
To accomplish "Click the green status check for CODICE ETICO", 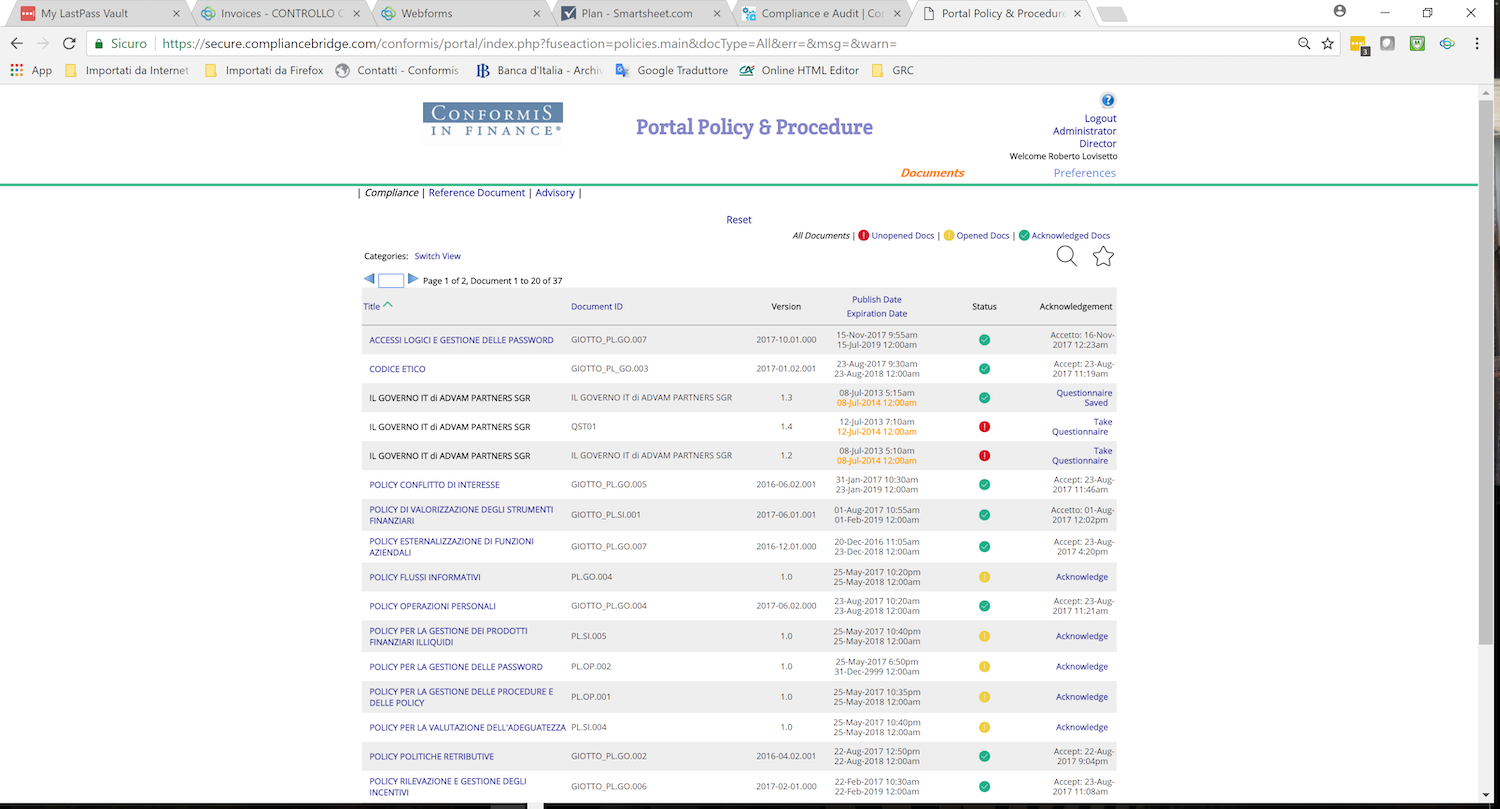I will [x=984, y=368].
